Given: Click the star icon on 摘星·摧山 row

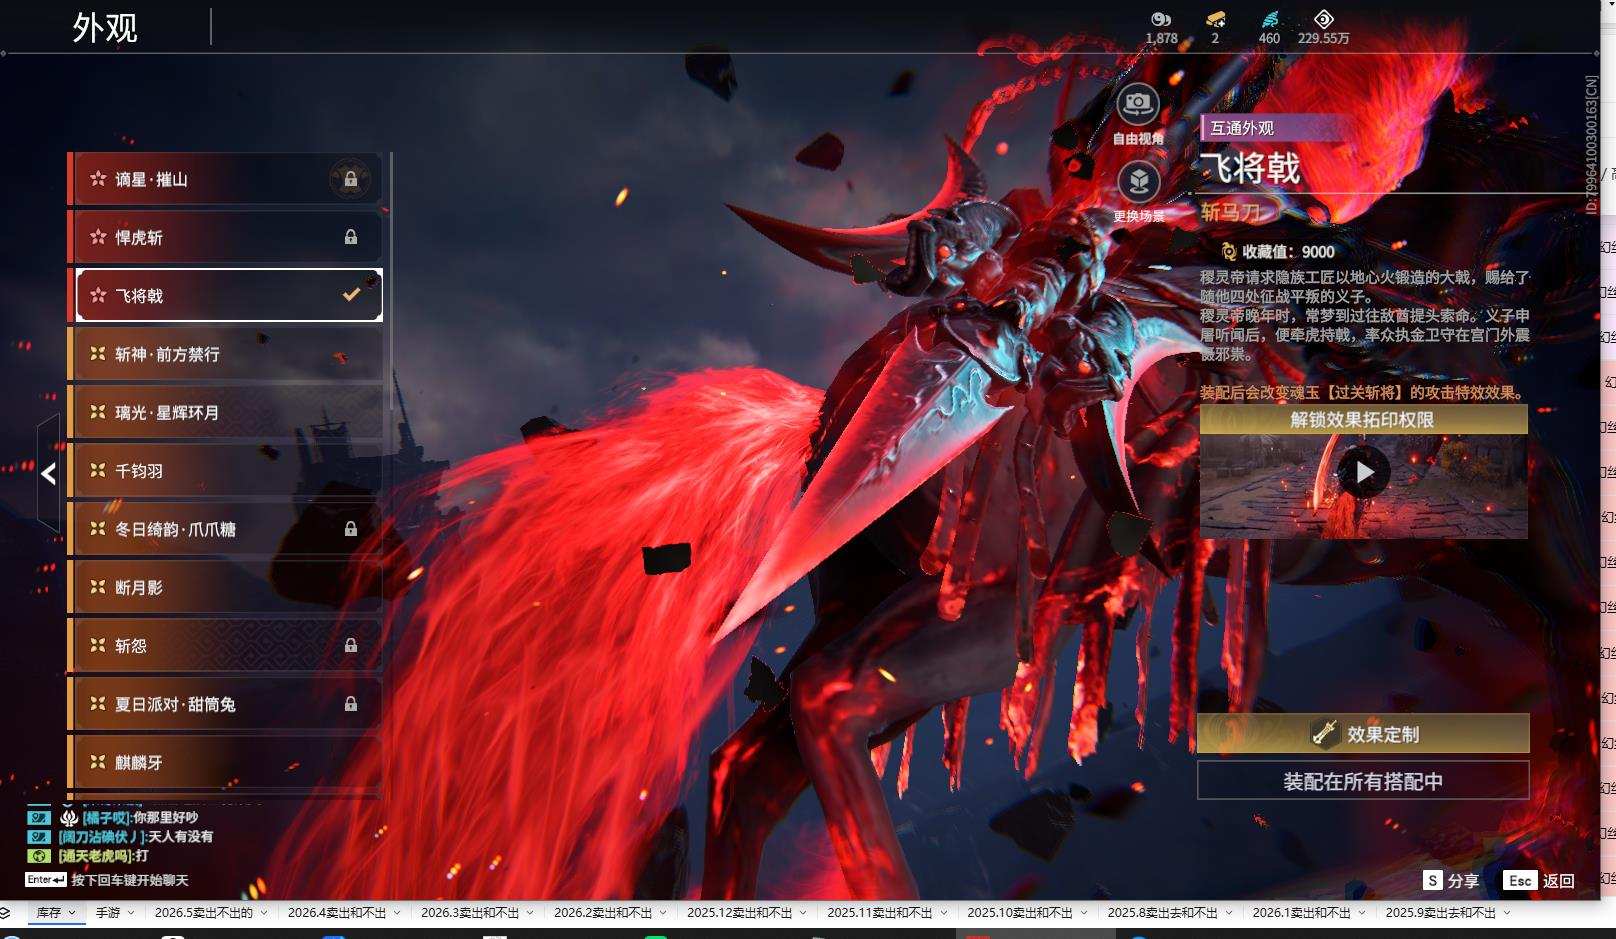Looking at the screenshot, I should tap(98, 179).
